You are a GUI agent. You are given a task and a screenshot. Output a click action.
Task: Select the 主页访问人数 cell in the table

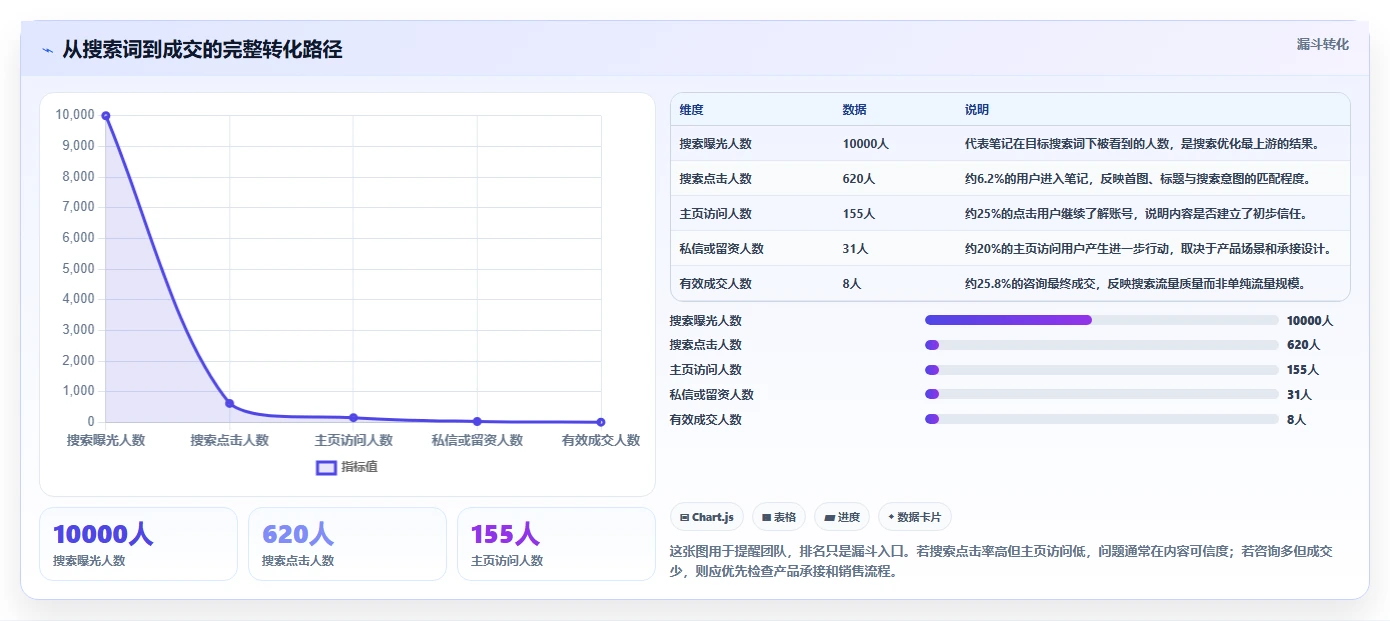click(x=716, y=214)
